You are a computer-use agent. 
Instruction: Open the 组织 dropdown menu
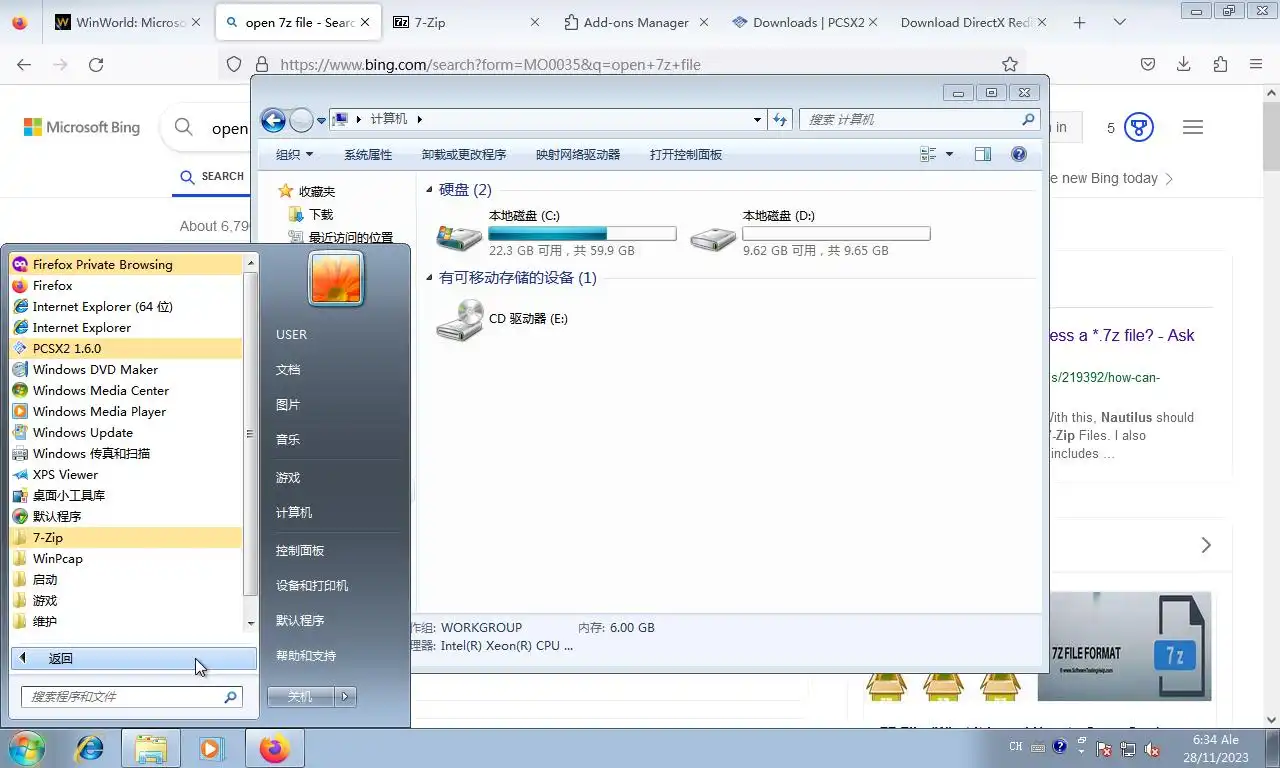tap(294, 154)
